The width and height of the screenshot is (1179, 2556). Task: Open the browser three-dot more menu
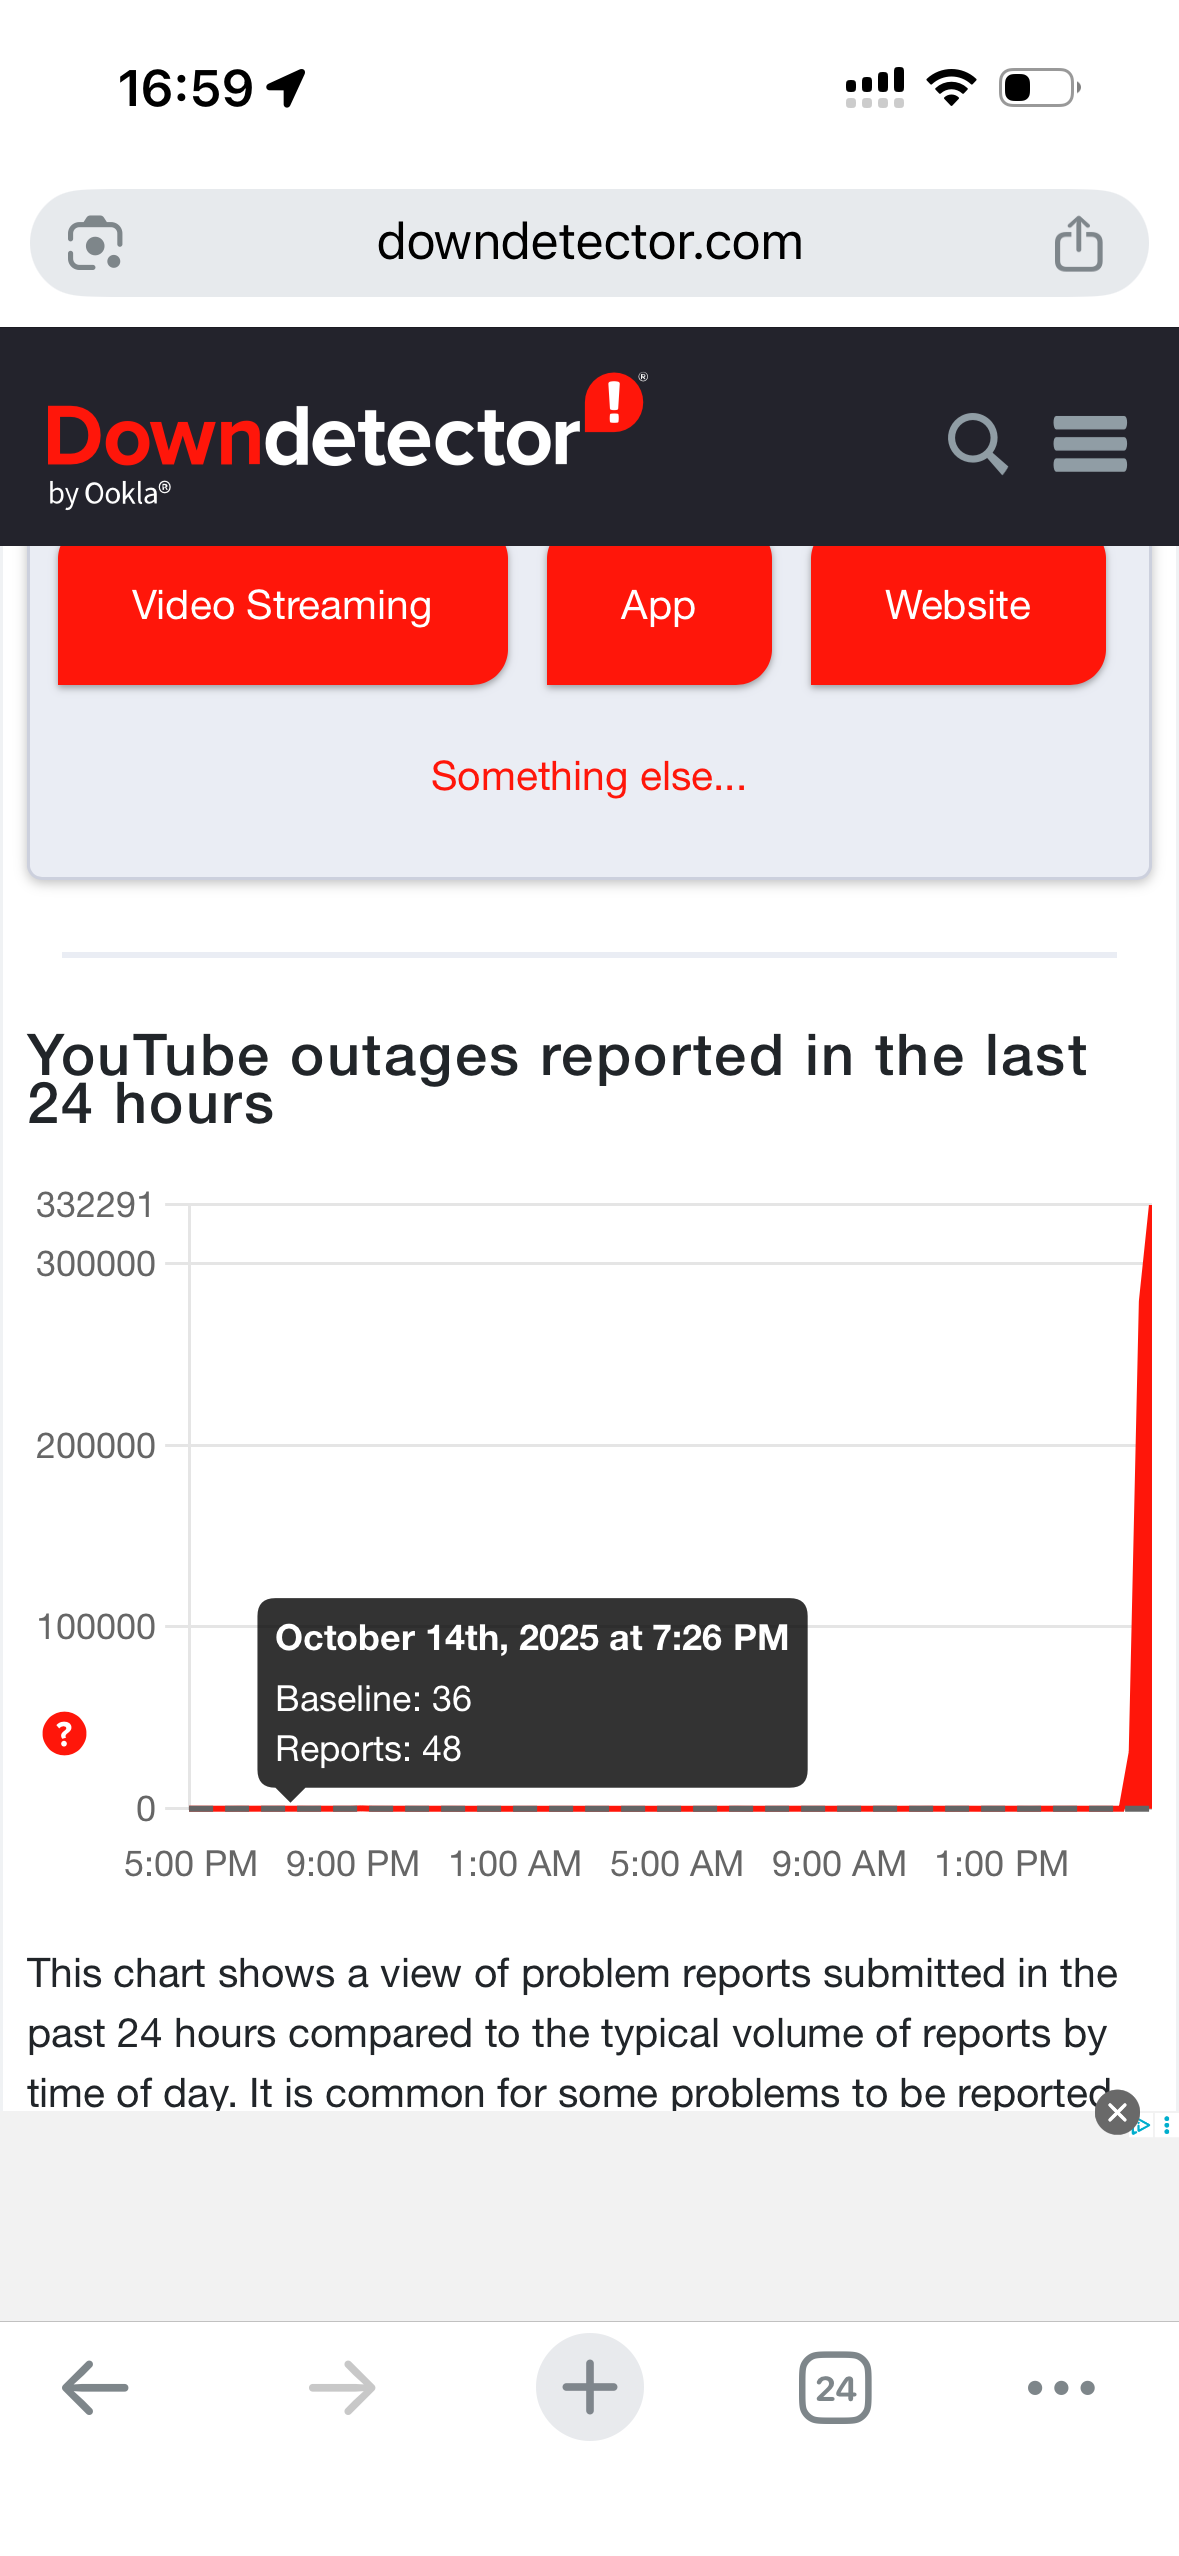click(1061, 2387)
